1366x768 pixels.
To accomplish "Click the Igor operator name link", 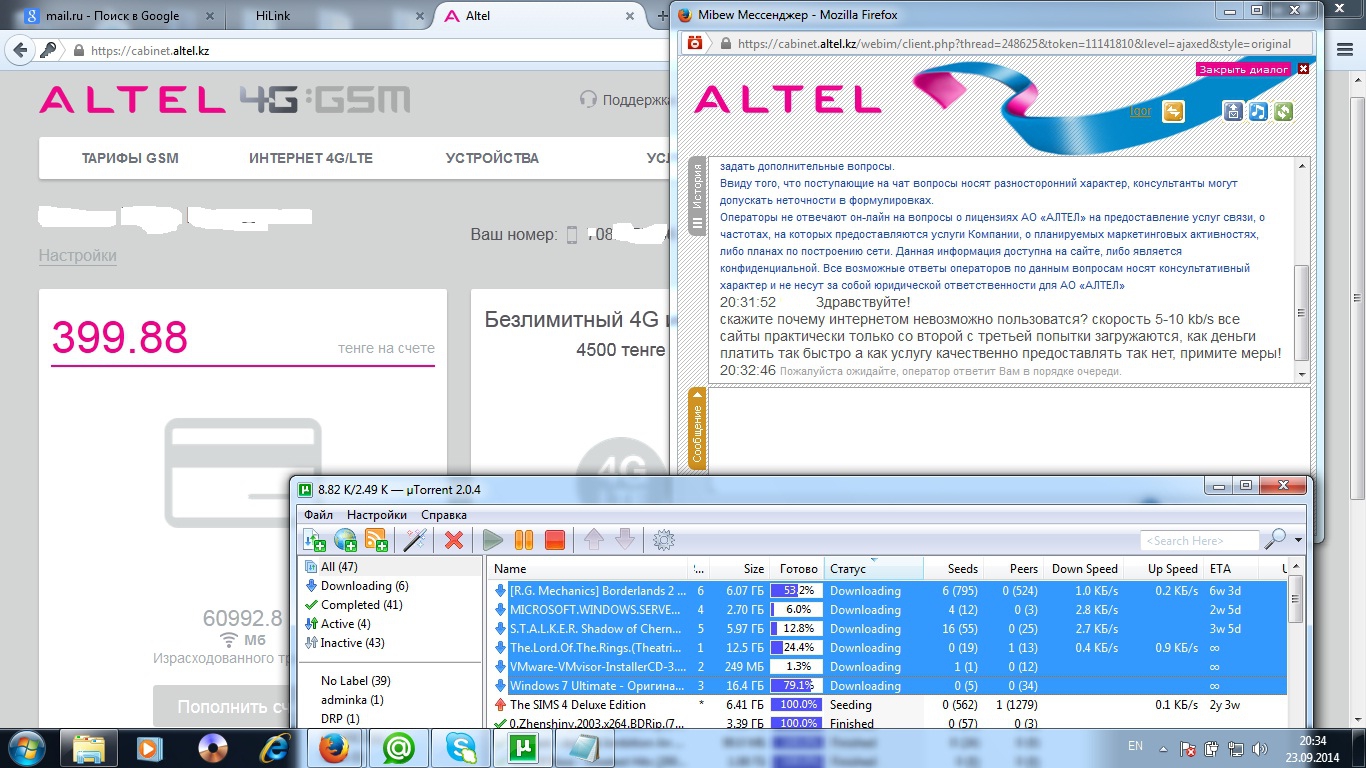I will (x=1140, y=111).
